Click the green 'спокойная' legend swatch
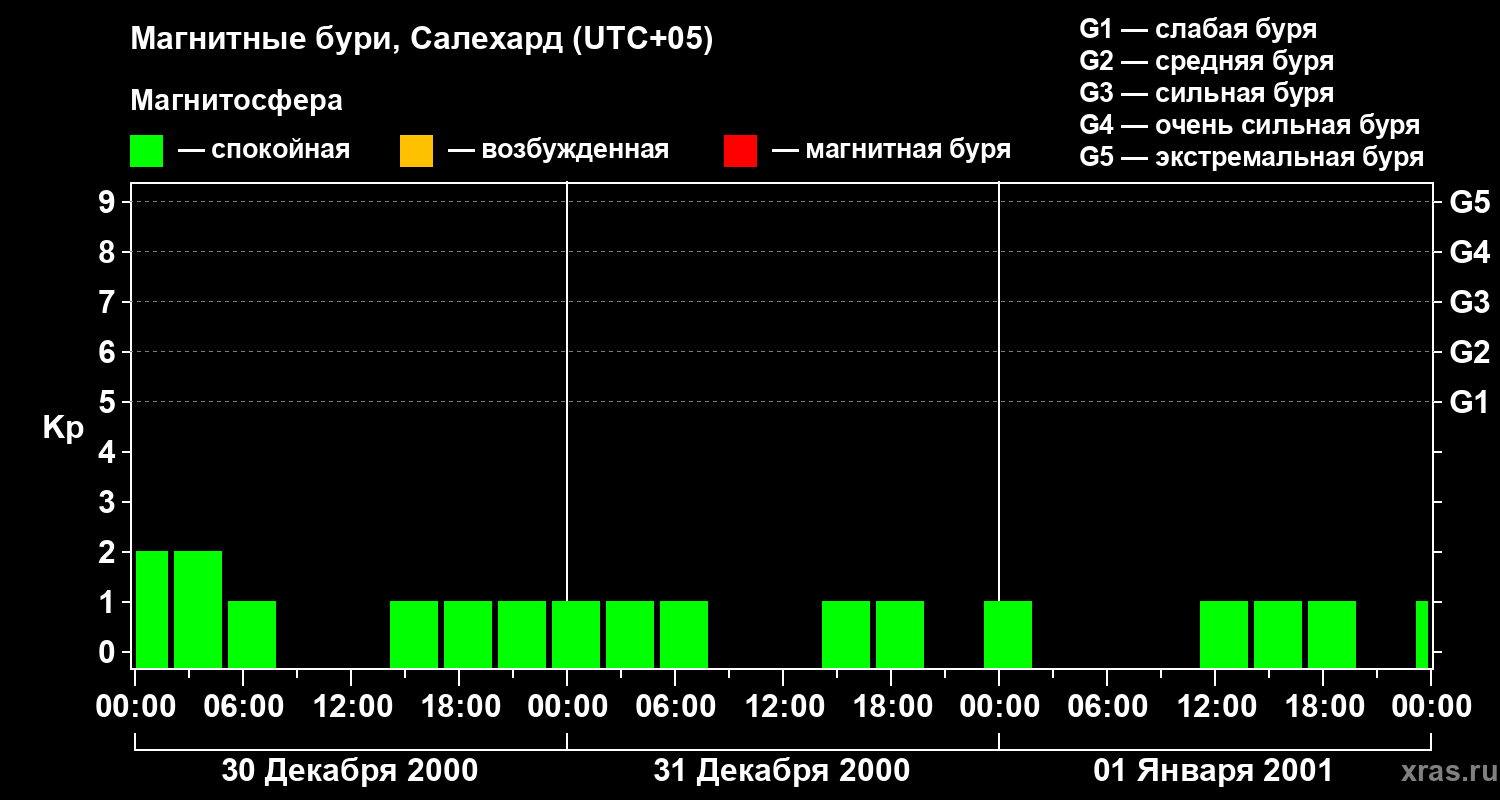 [x=147, y=151]
